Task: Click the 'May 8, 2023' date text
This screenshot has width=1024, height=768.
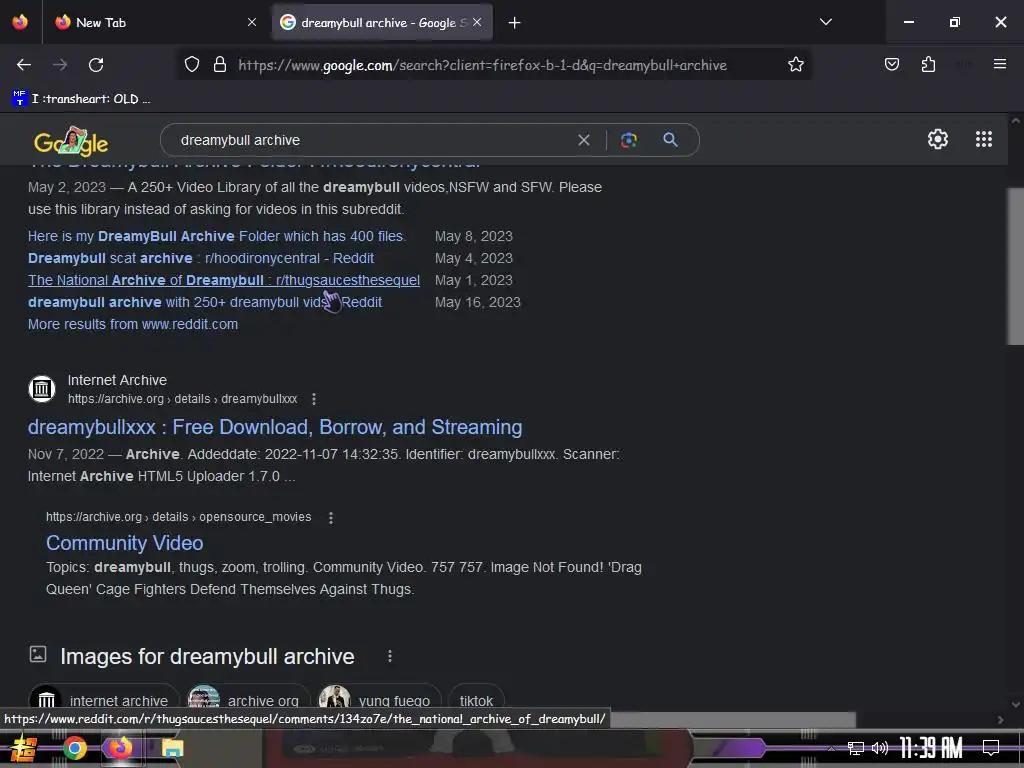Action: 474,236
